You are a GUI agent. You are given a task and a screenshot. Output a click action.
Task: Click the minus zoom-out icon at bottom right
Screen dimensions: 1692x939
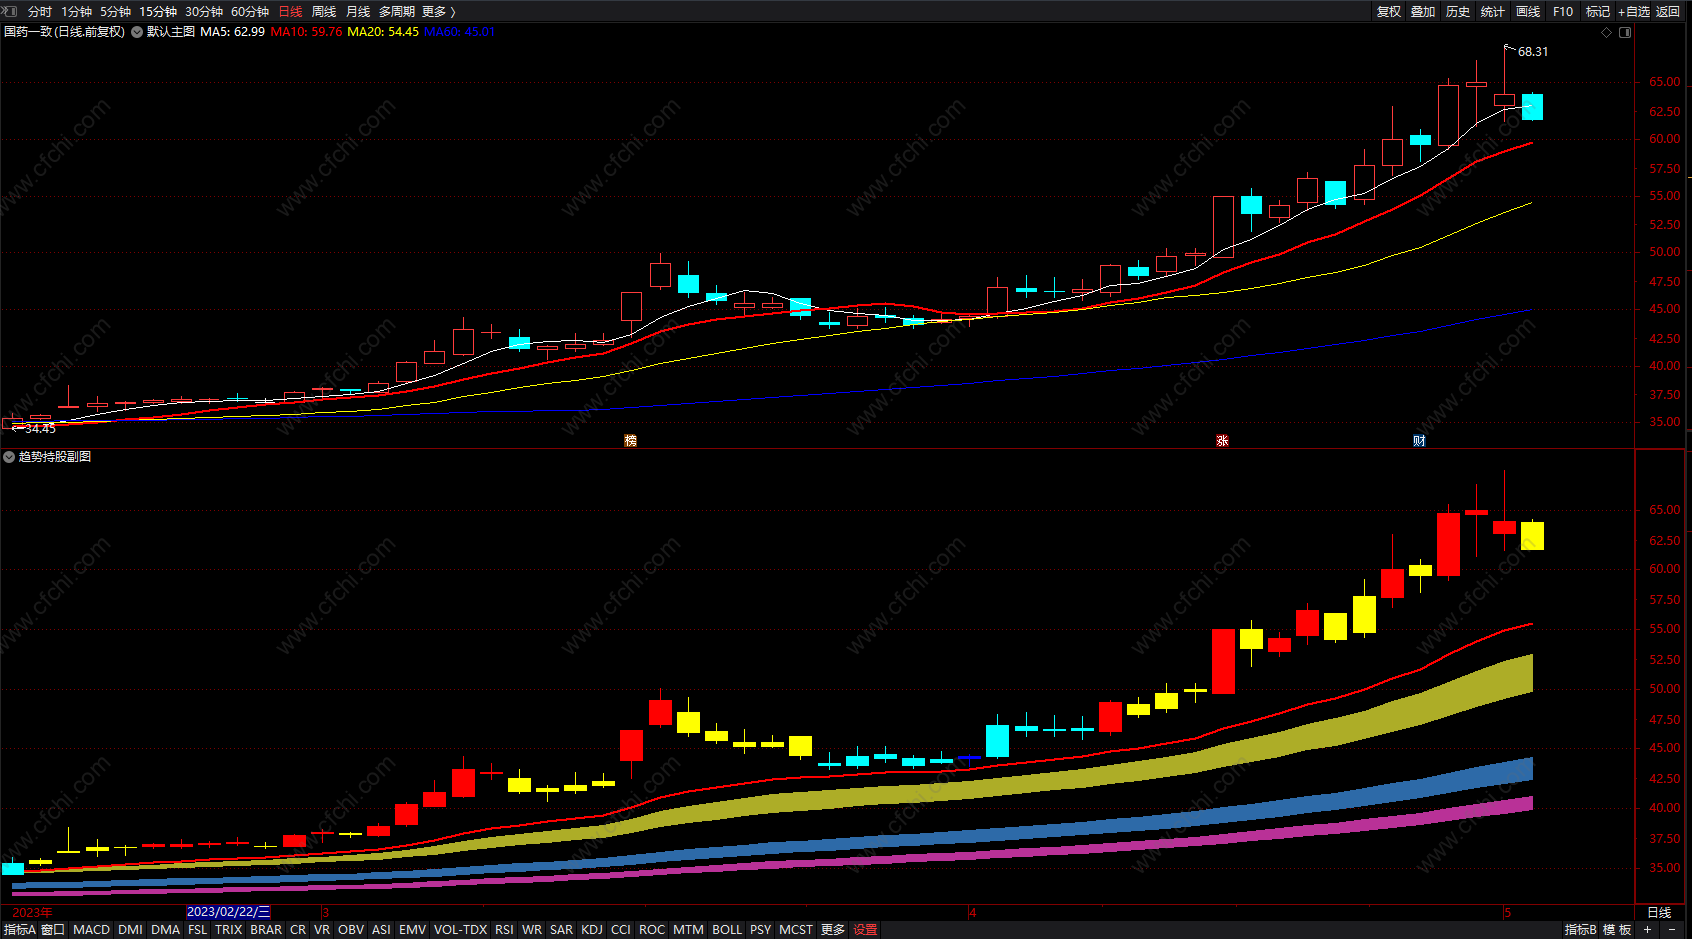tap(1672, 930)
